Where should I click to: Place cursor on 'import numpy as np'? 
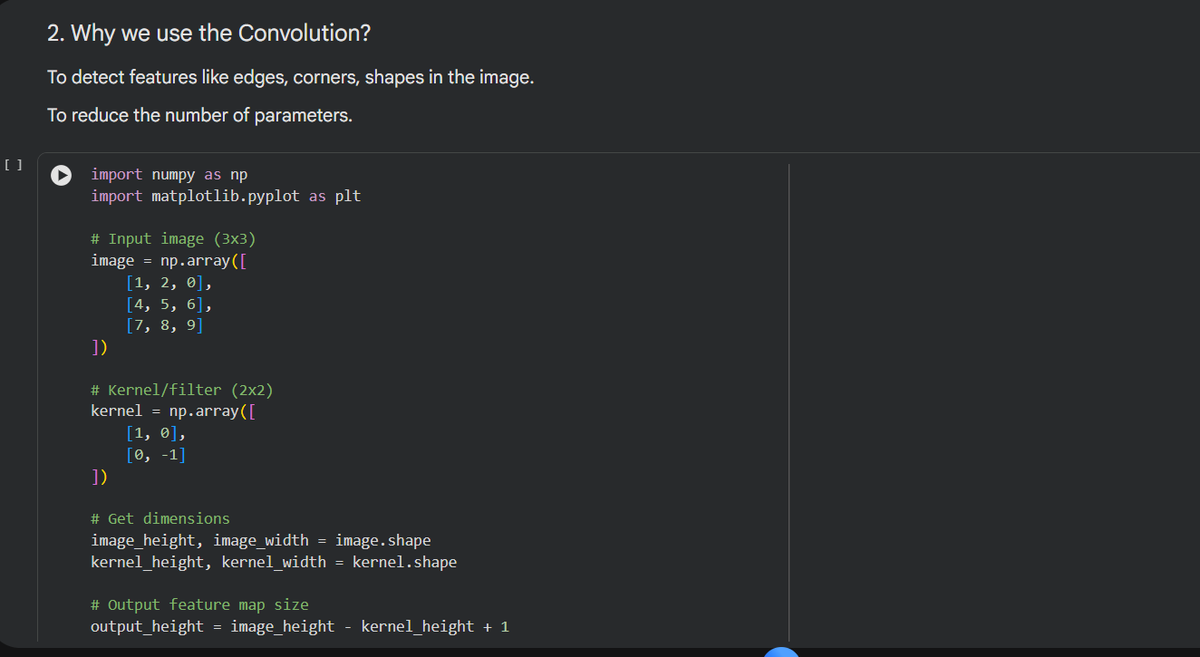click(169, 174)
